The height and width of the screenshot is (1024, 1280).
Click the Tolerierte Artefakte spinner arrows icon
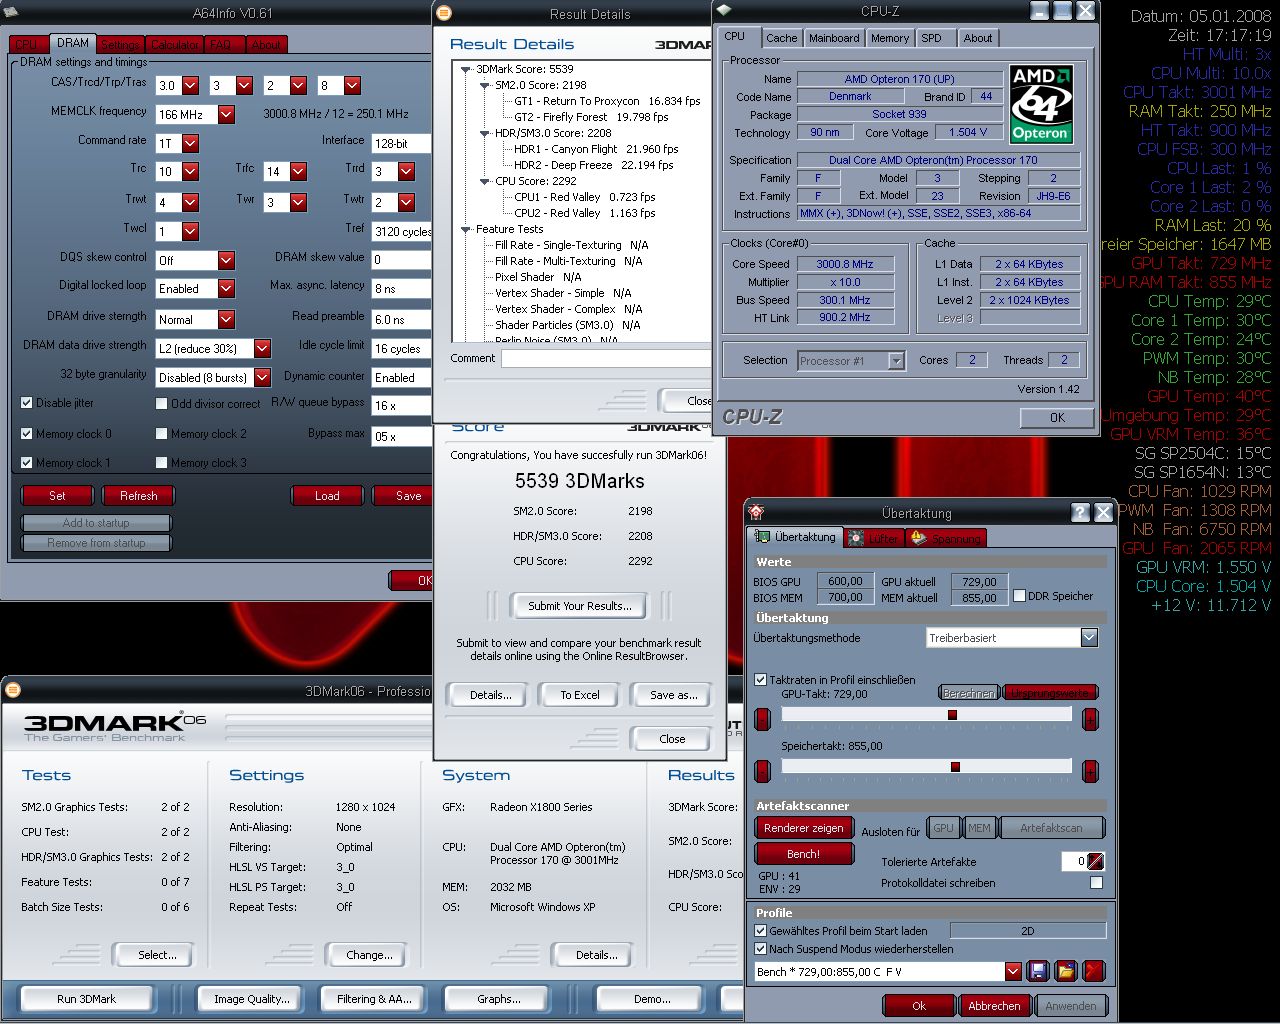(x=1096, y=861)
